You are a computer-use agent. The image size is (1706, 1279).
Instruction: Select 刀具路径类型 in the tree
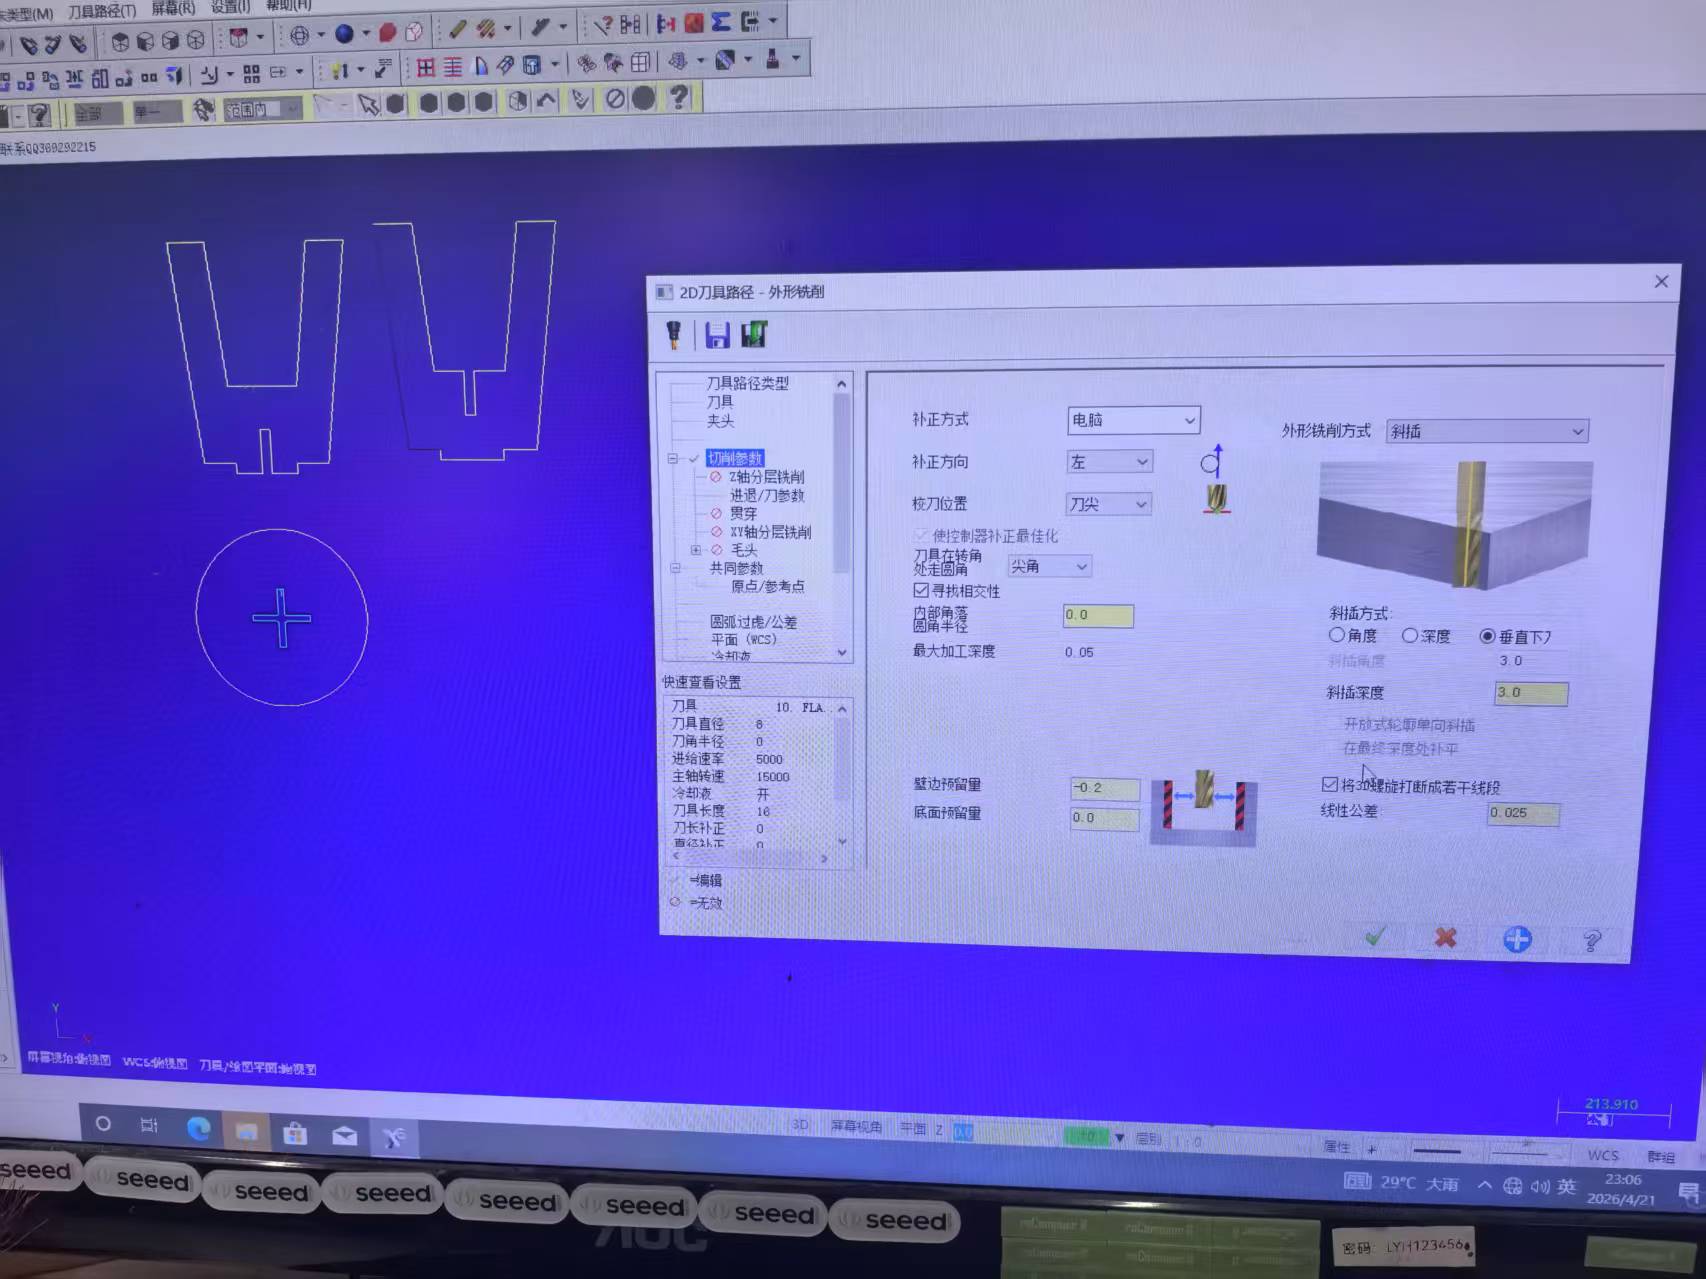(747, 383)
